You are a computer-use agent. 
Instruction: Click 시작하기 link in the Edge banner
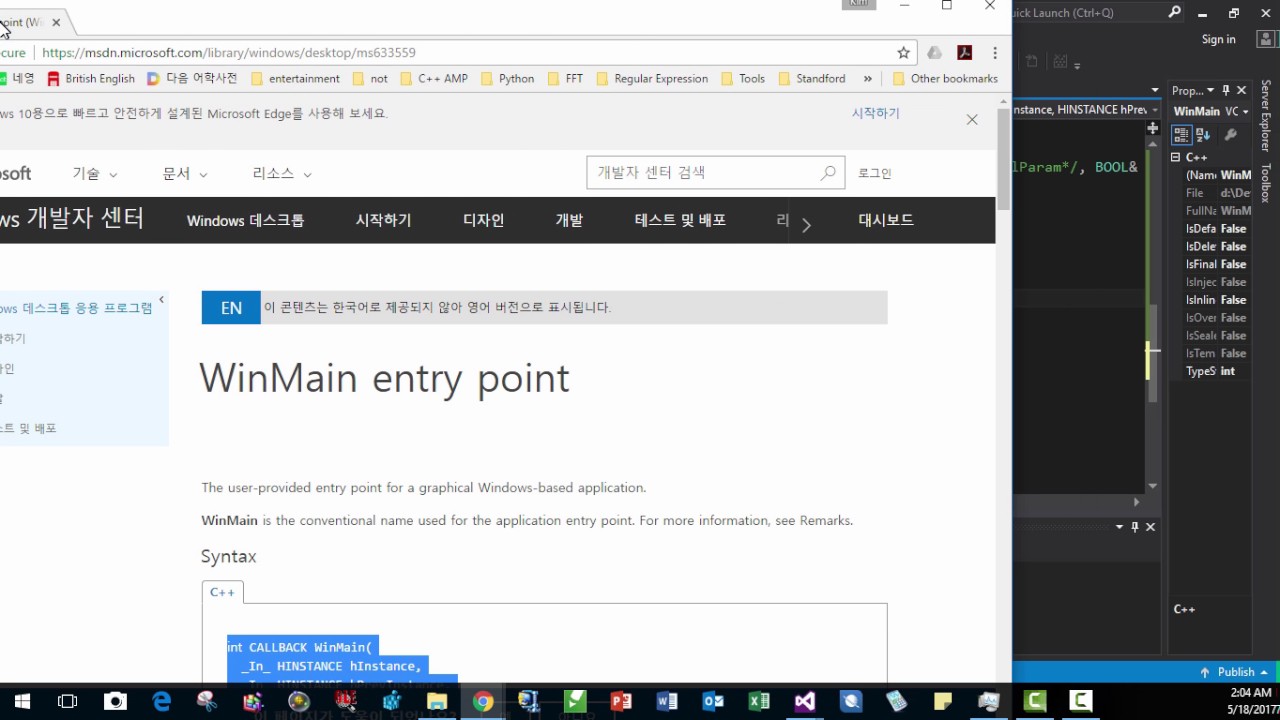coord(876,113)
